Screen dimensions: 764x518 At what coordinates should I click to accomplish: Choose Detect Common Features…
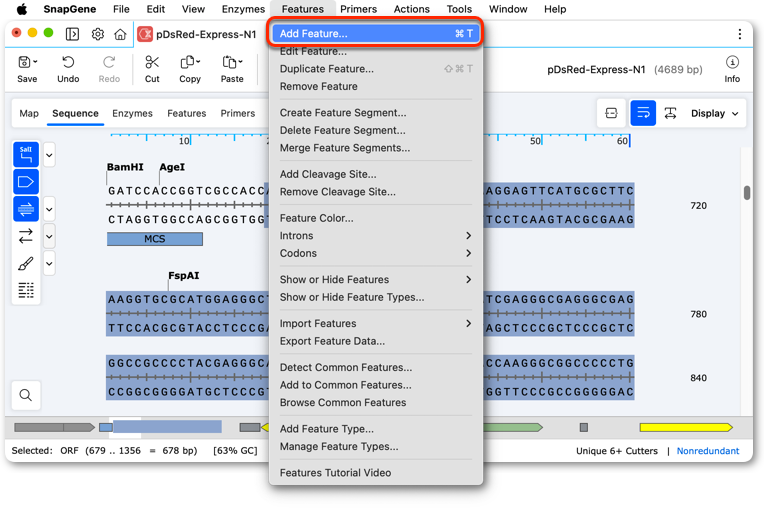pyautogui.click(x=376, y=367)
